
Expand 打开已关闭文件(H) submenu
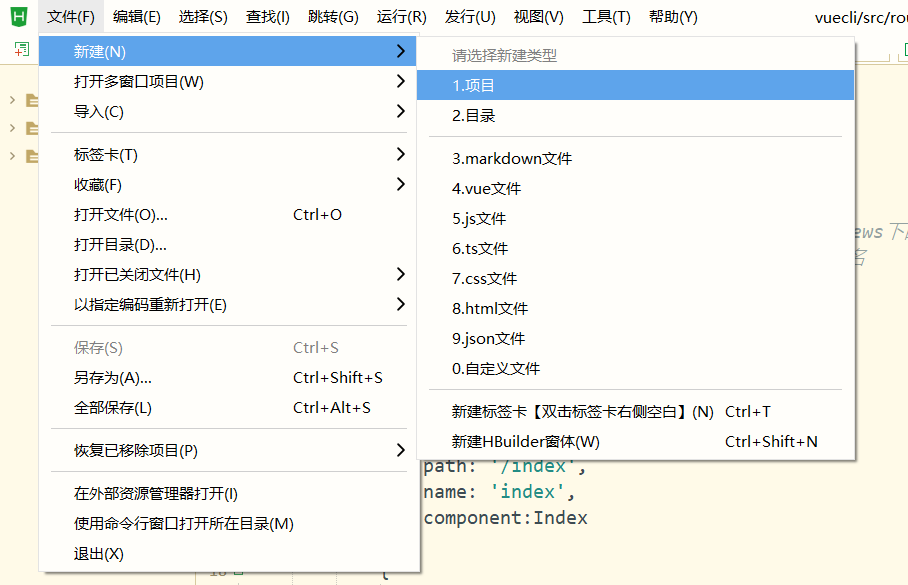pos(228,275)
